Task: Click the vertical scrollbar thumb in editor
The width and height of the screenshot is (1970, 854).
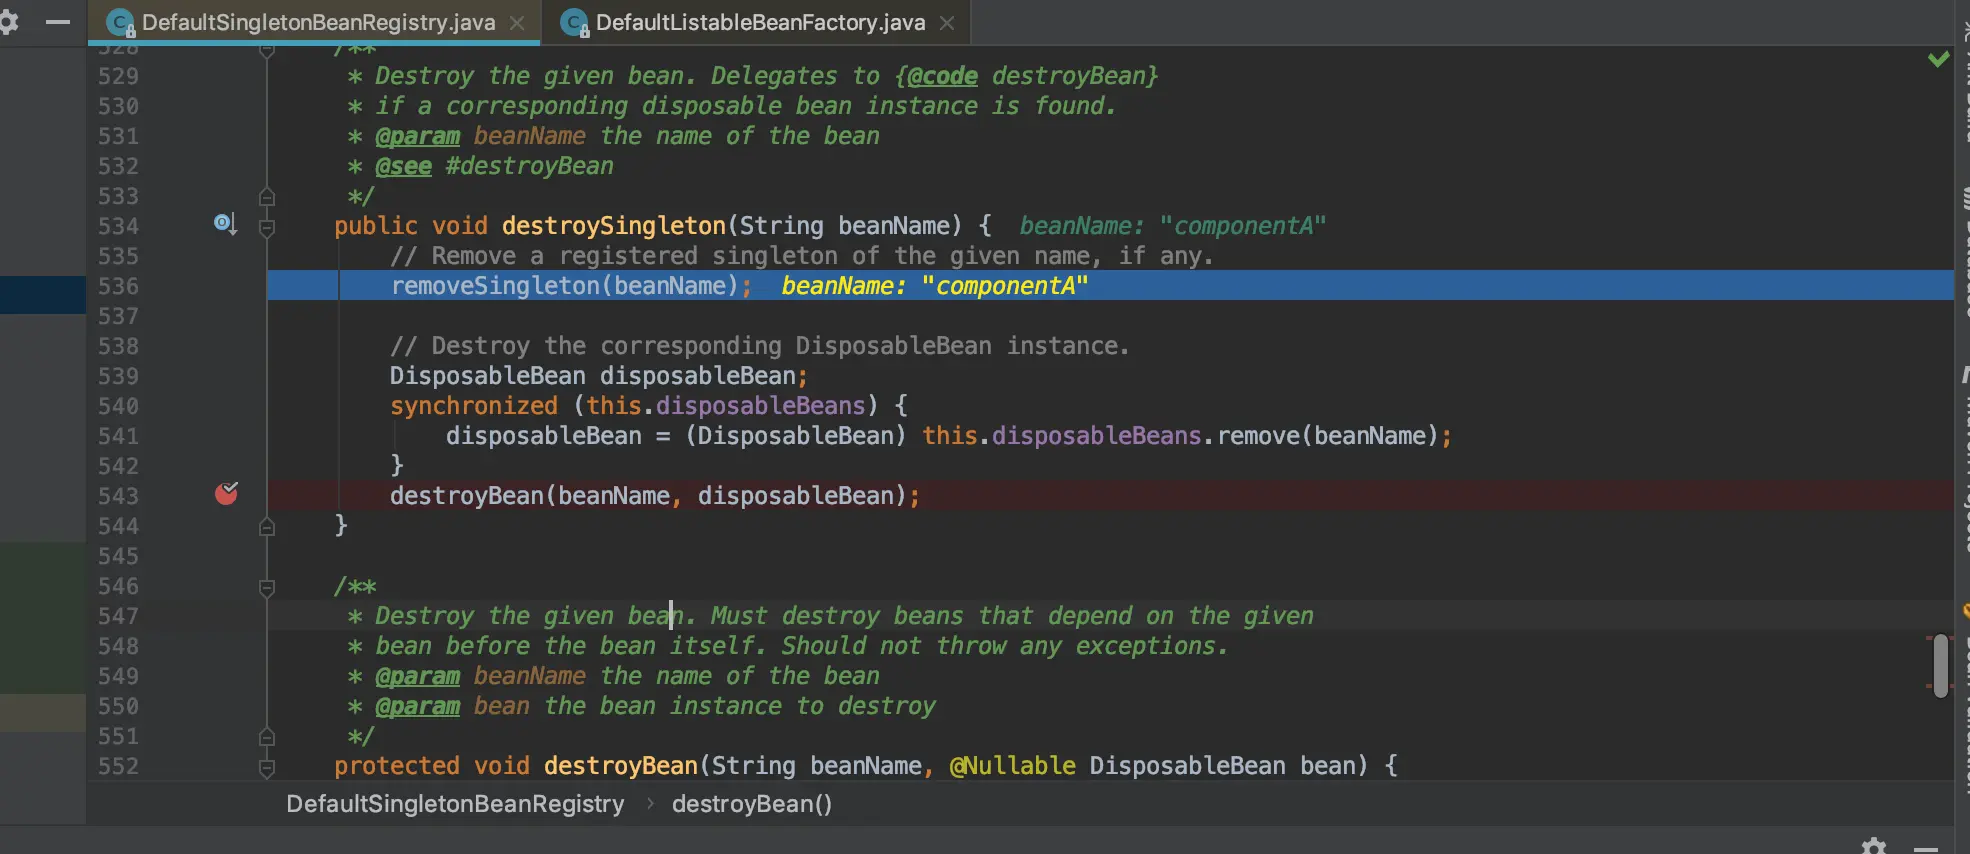Action: [x=1941, y=665]
